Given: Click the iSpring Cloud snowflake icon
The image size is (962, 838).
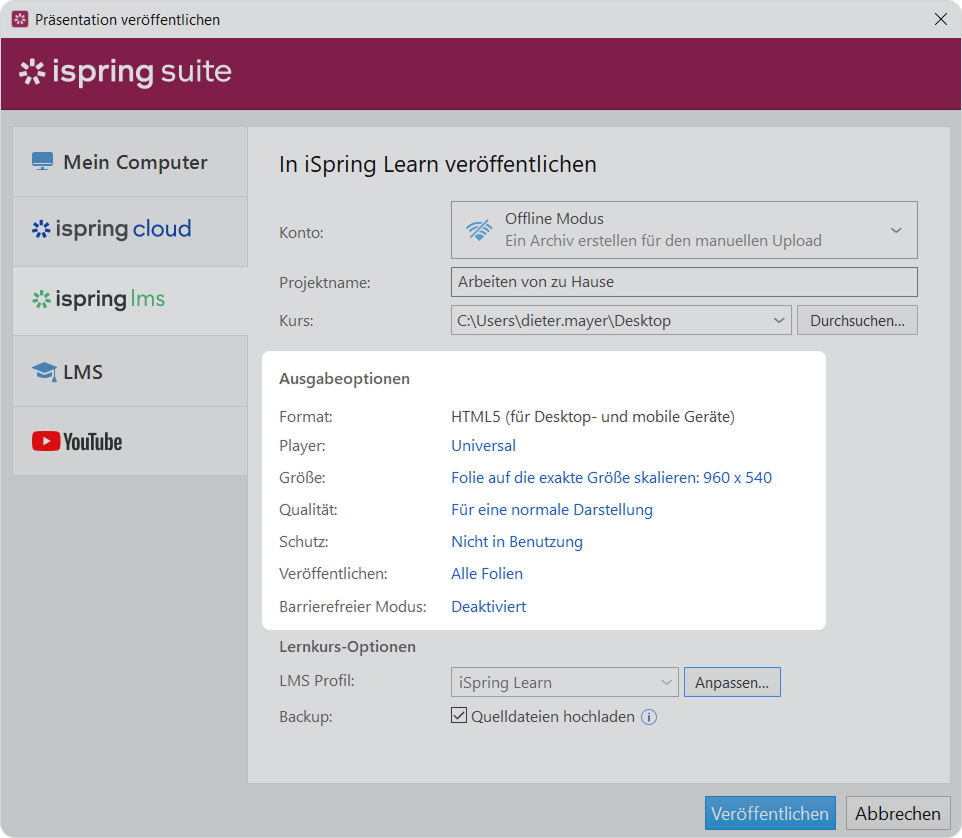Looking at the screenshot, I should pos(41,229).
